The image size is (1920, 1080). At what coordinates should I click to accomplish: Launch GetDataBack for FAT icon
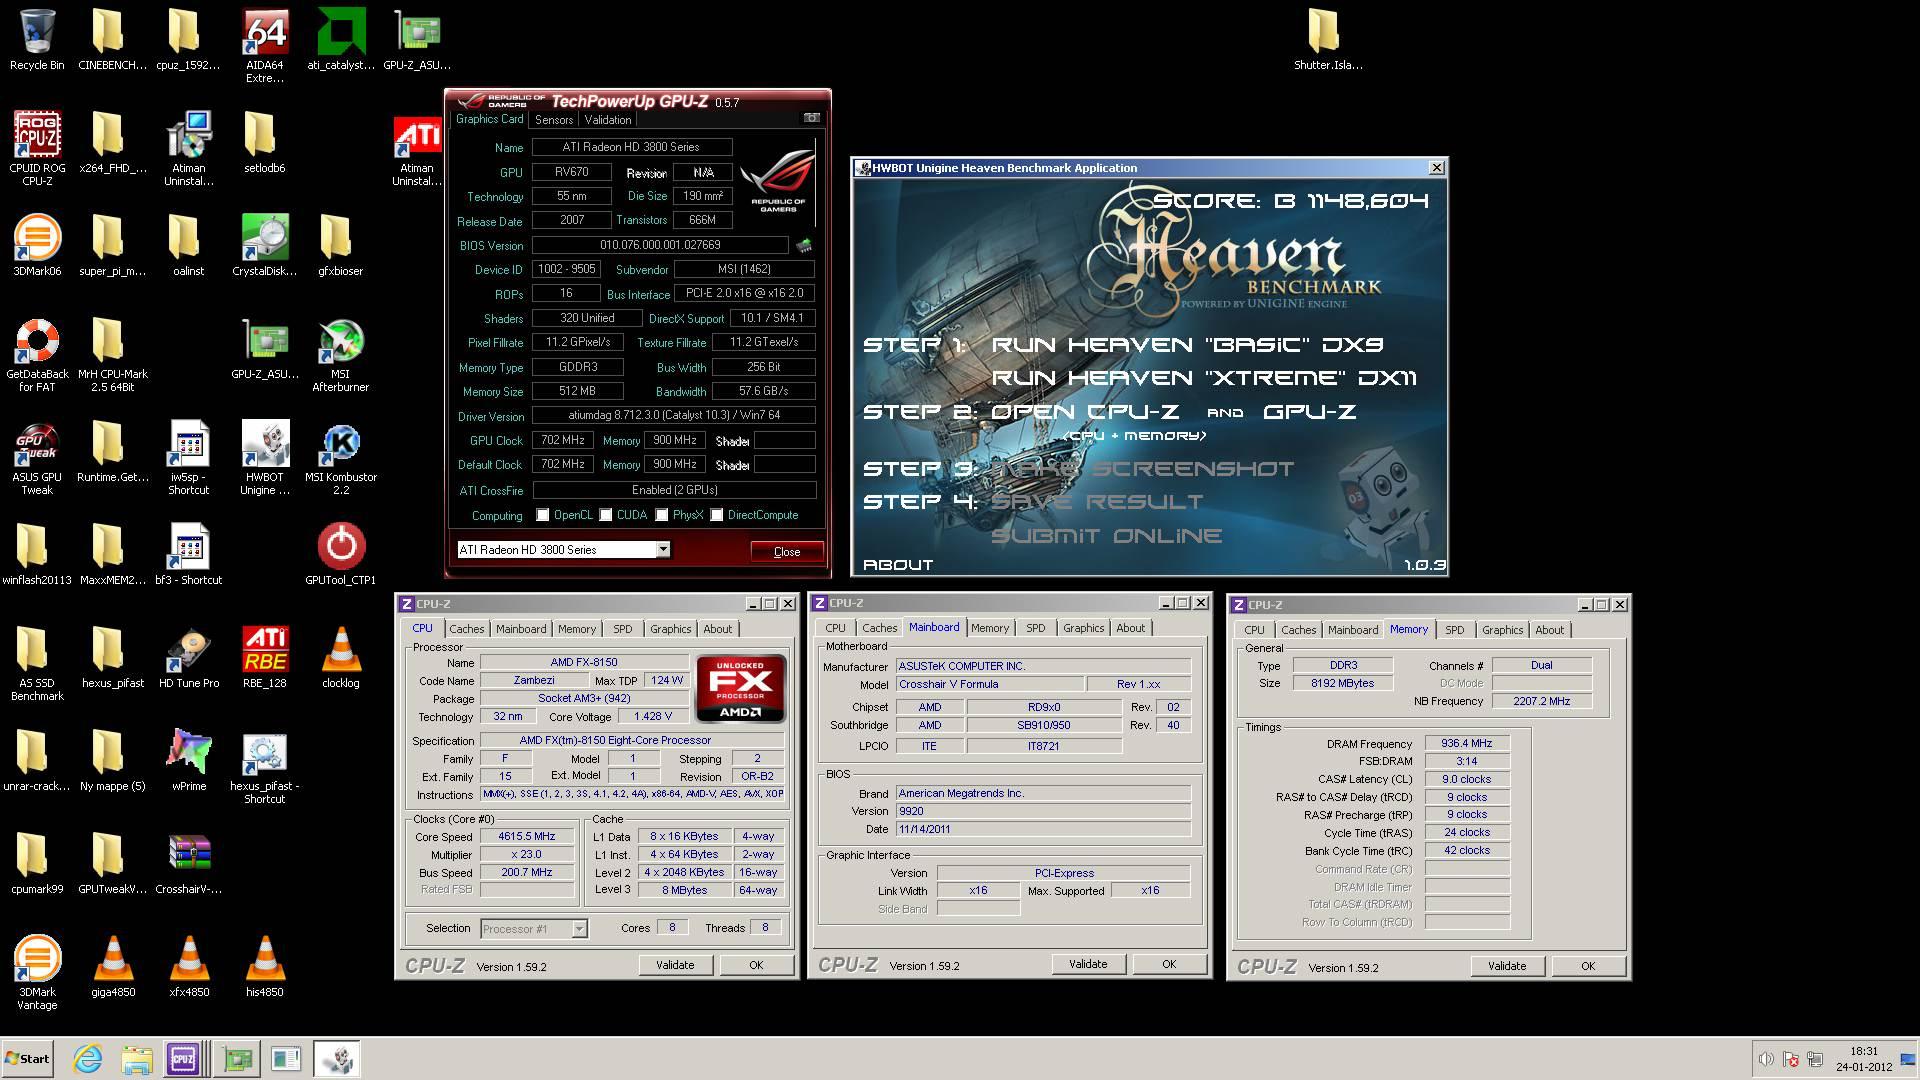[x=37, y=355]
